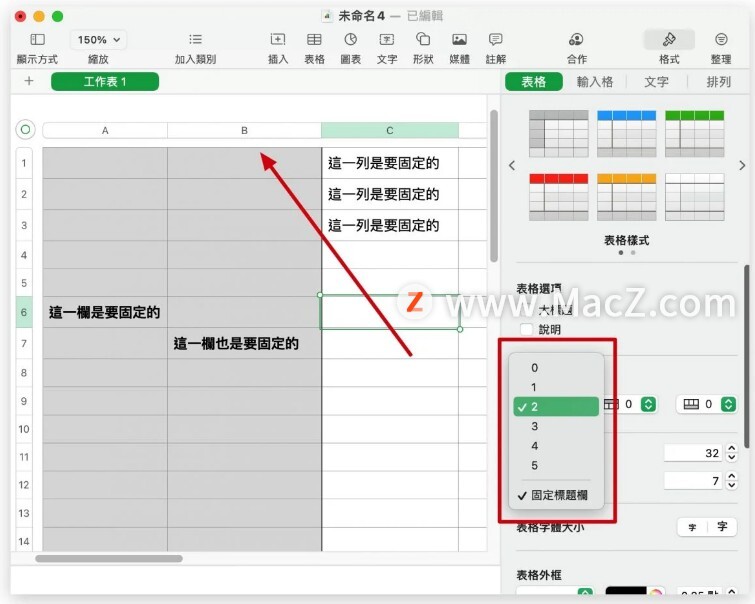Viewport: 755px width, 604px height.
Task: Click the 插入 insert icon
Action: pos(278,39)
